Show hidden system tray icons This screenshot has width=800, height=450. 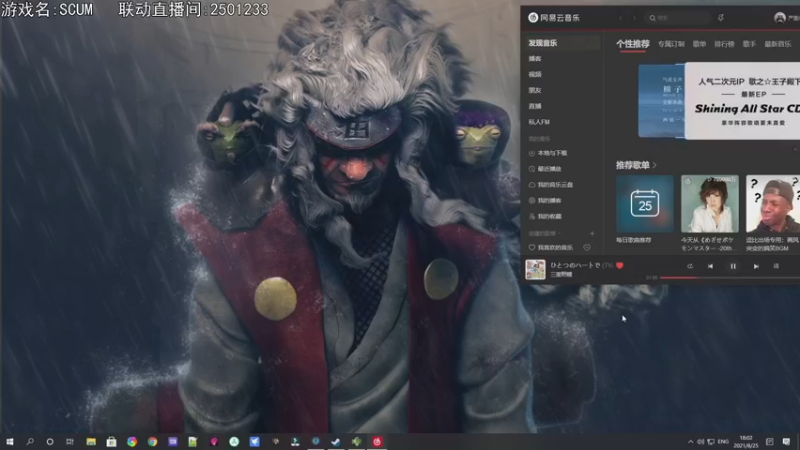[691, 442]
